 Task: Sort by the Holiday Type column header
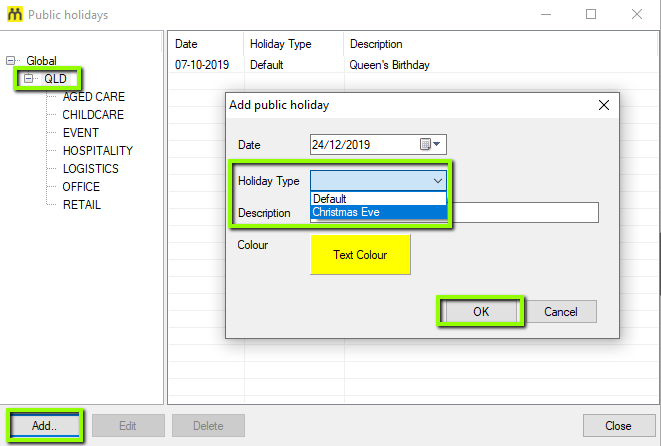(294, 44)
